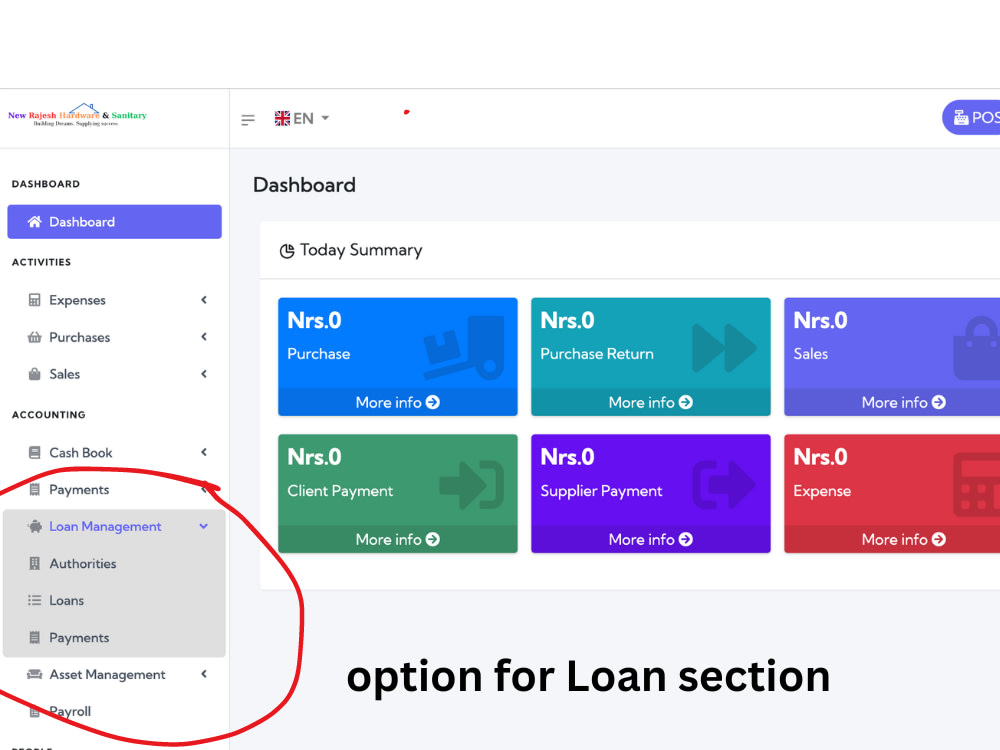Click the Asset Management couch icon

(x=34, y=674)
